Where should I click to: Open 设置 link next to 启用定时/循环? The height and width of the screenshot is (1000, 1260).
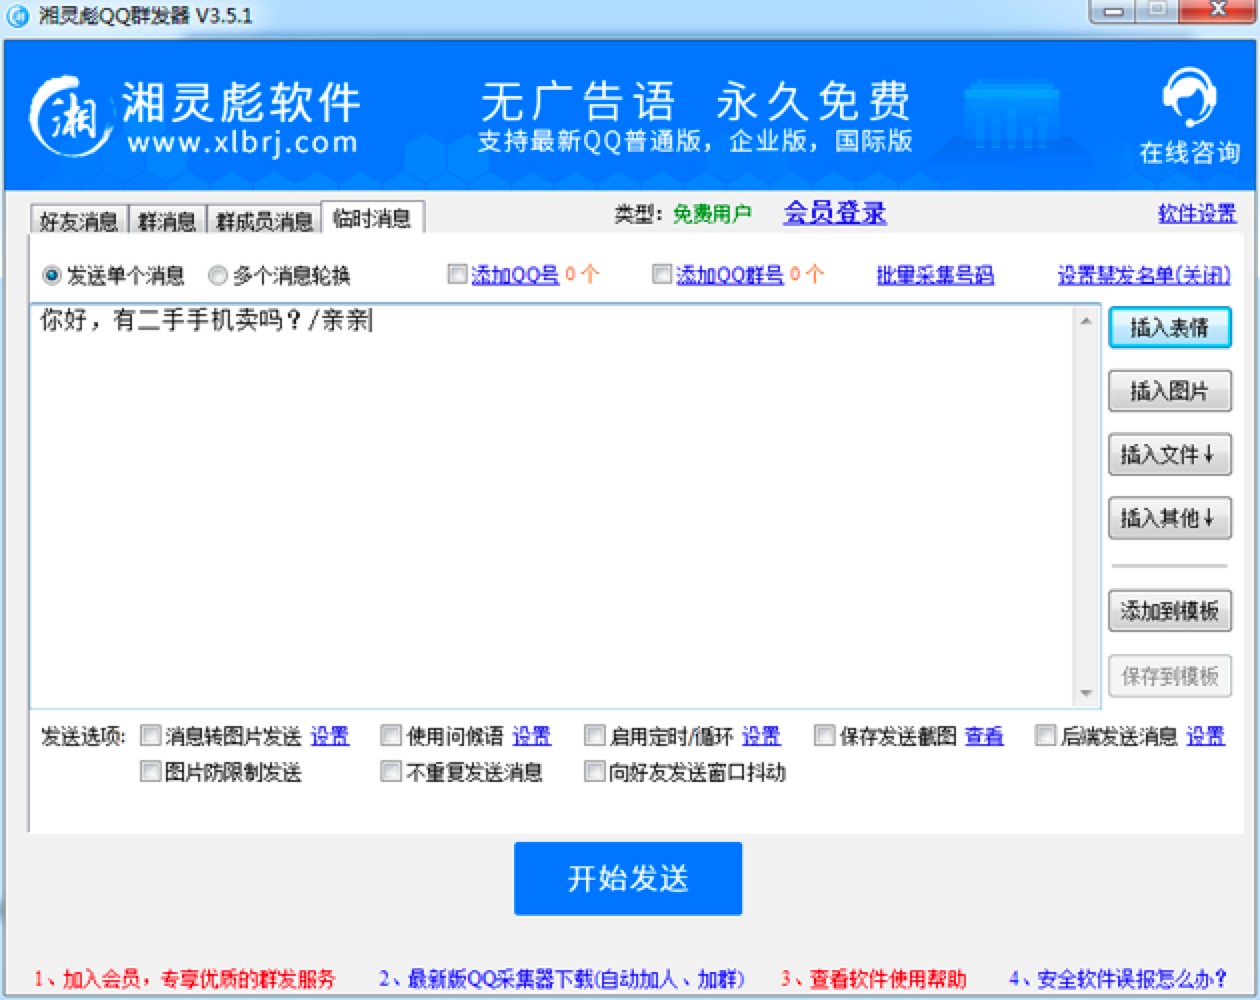[761, 737]
